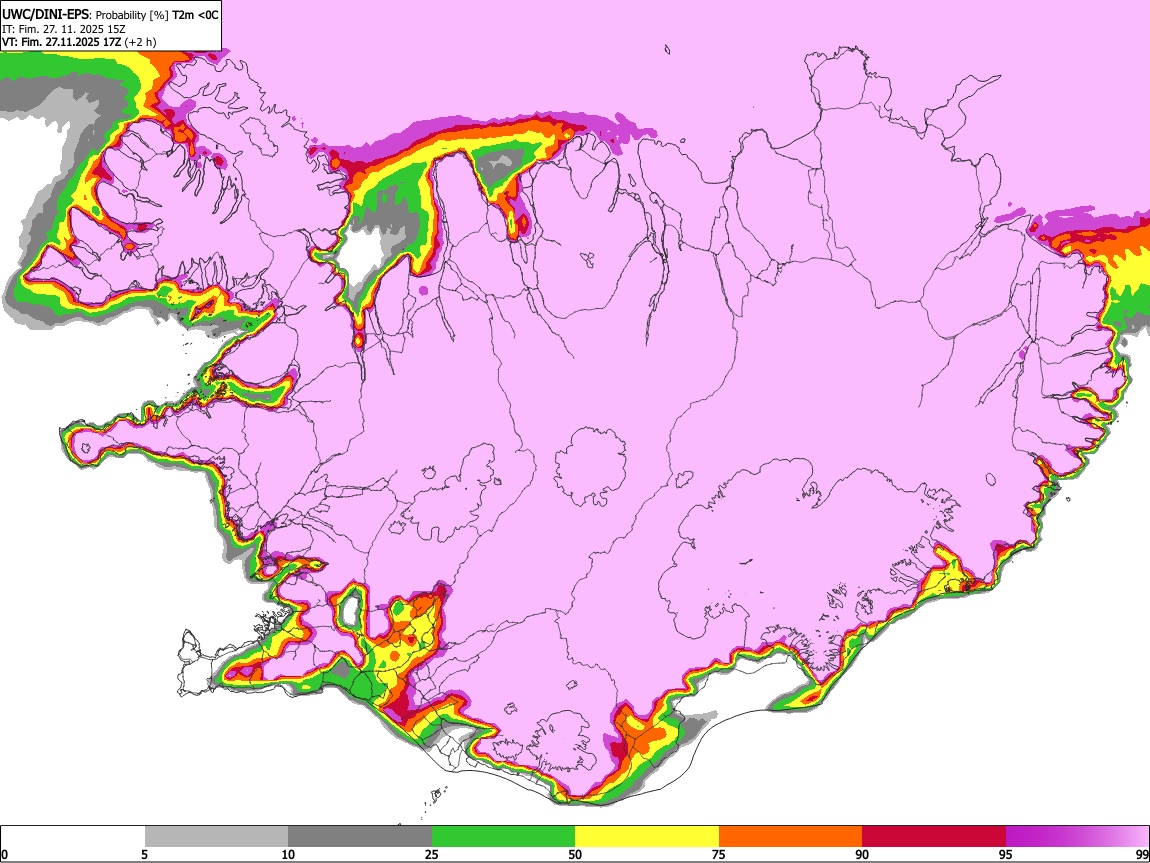Click the legend value '25'
Viewport: 1150px width, 863px height.
pos(432,855)
